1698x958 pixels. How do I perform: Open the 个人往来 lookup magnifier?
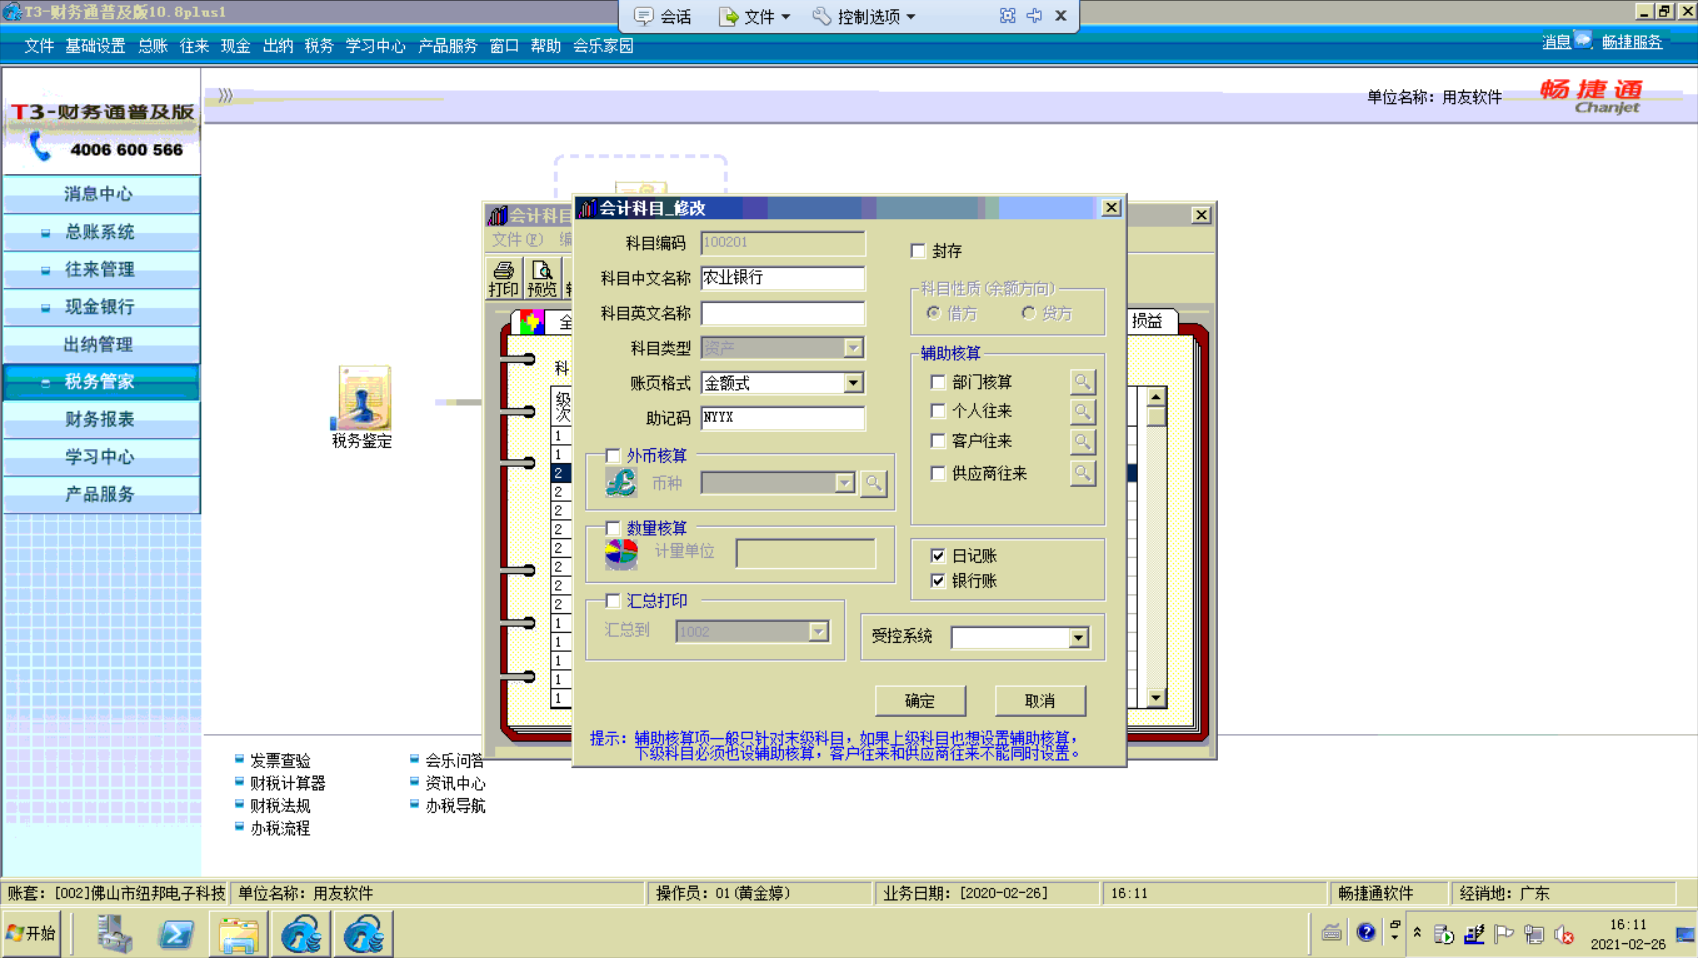(x=1082, y=411)
